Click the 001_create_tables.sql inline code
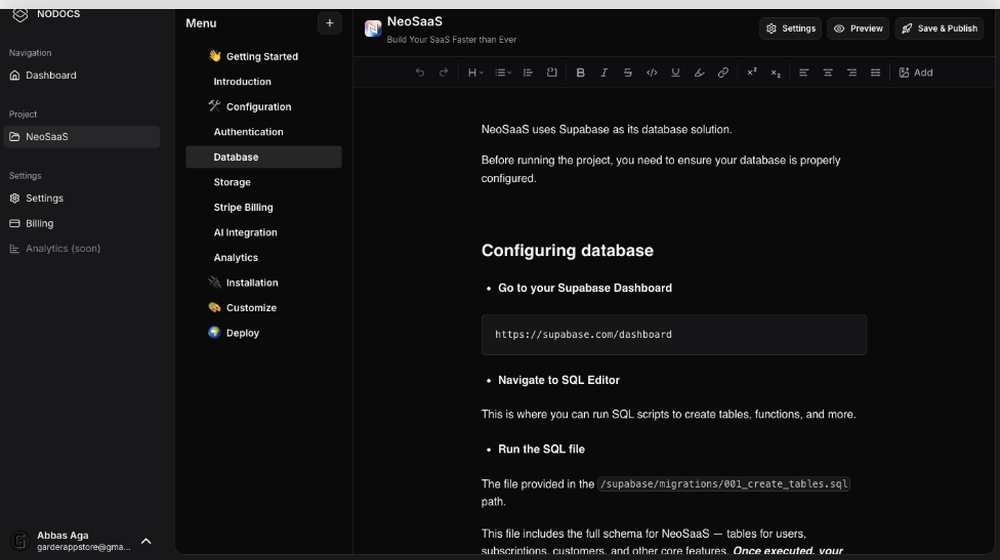1000x560 pixels. click(x=723, y=484)
